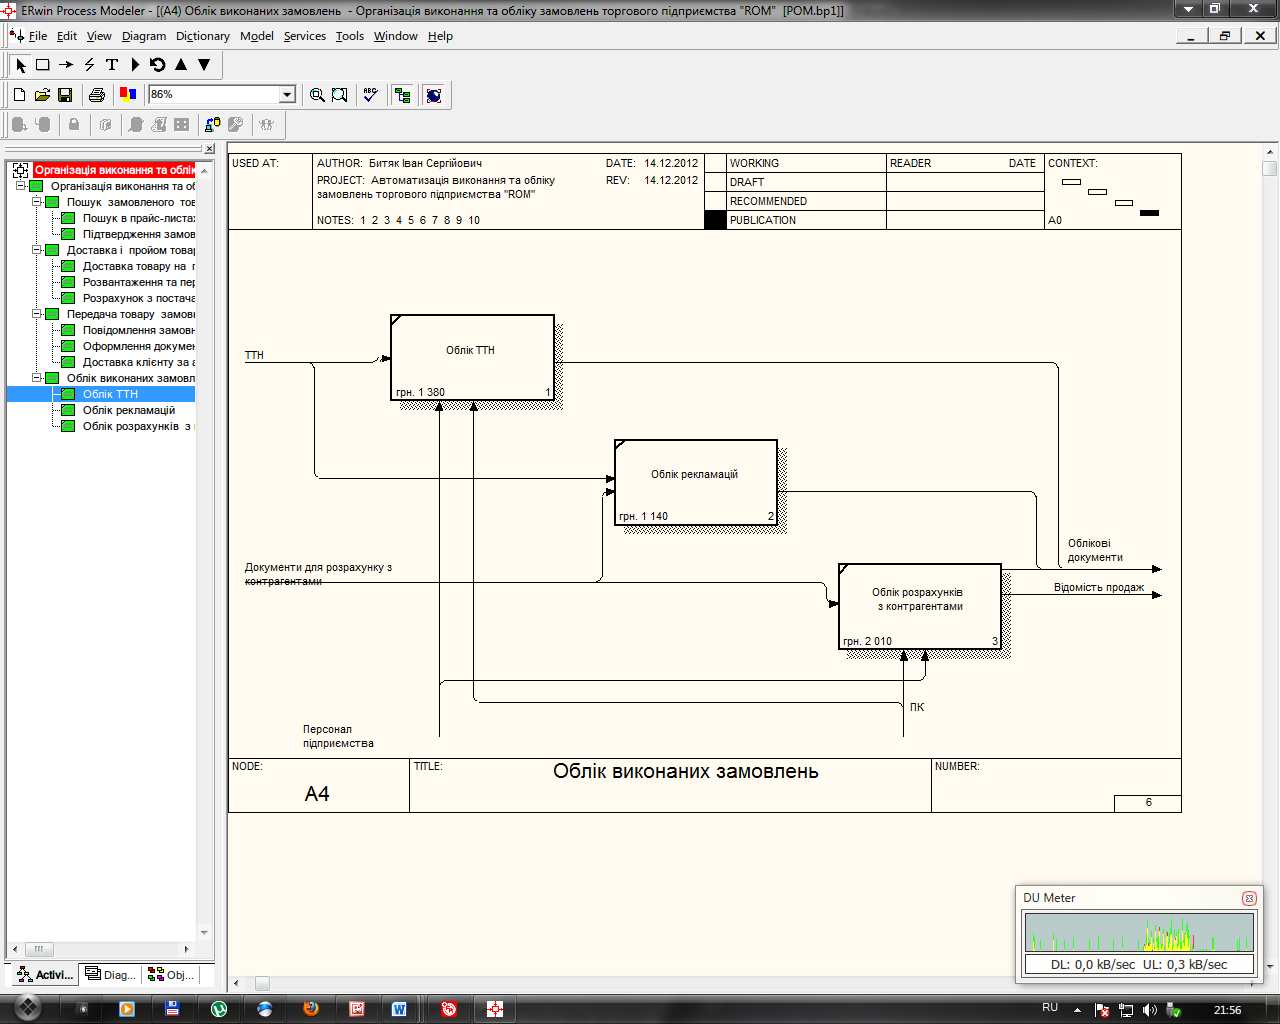Open the Model menu
Viewport: 1280px width, 1024px height.
pyautogui.click(x=257, y=36)
